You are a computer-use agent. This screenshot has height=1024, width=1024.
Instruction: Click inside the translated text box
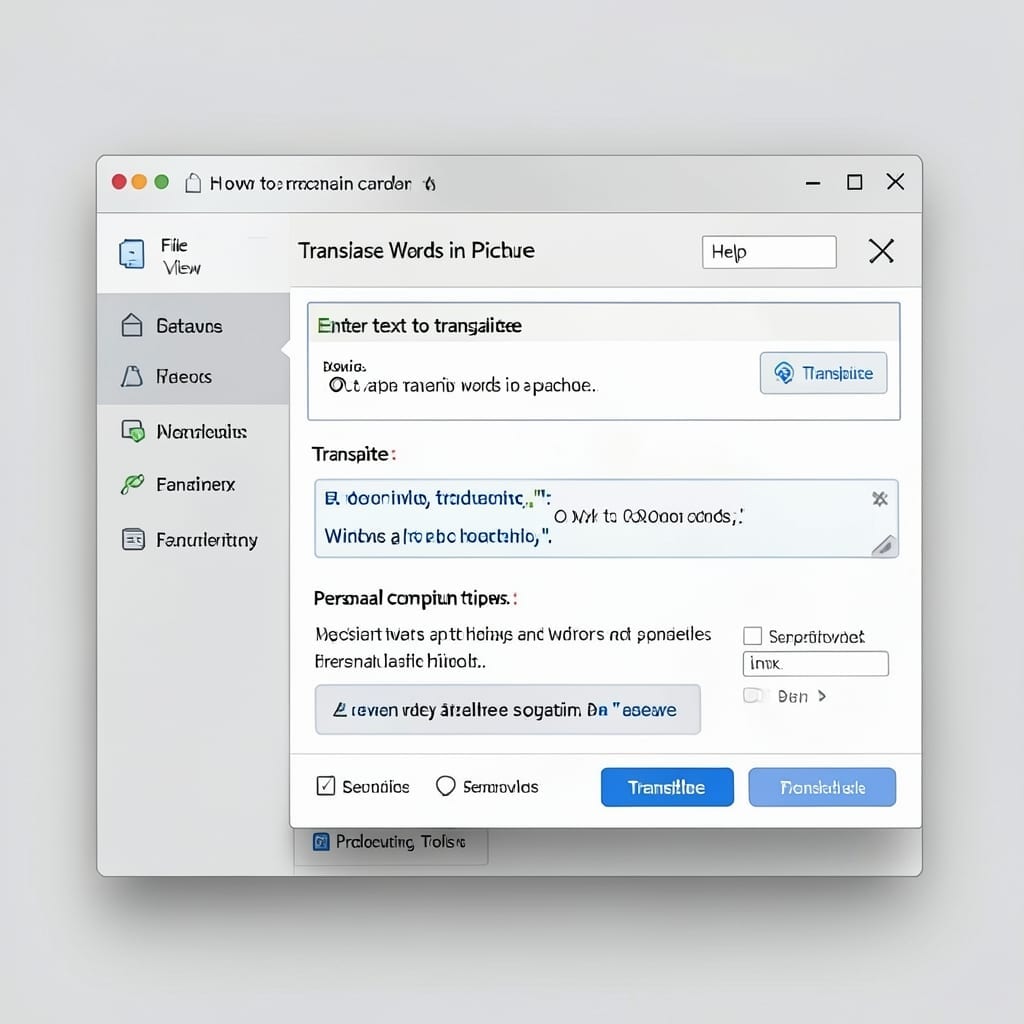(x=605, y=518)
